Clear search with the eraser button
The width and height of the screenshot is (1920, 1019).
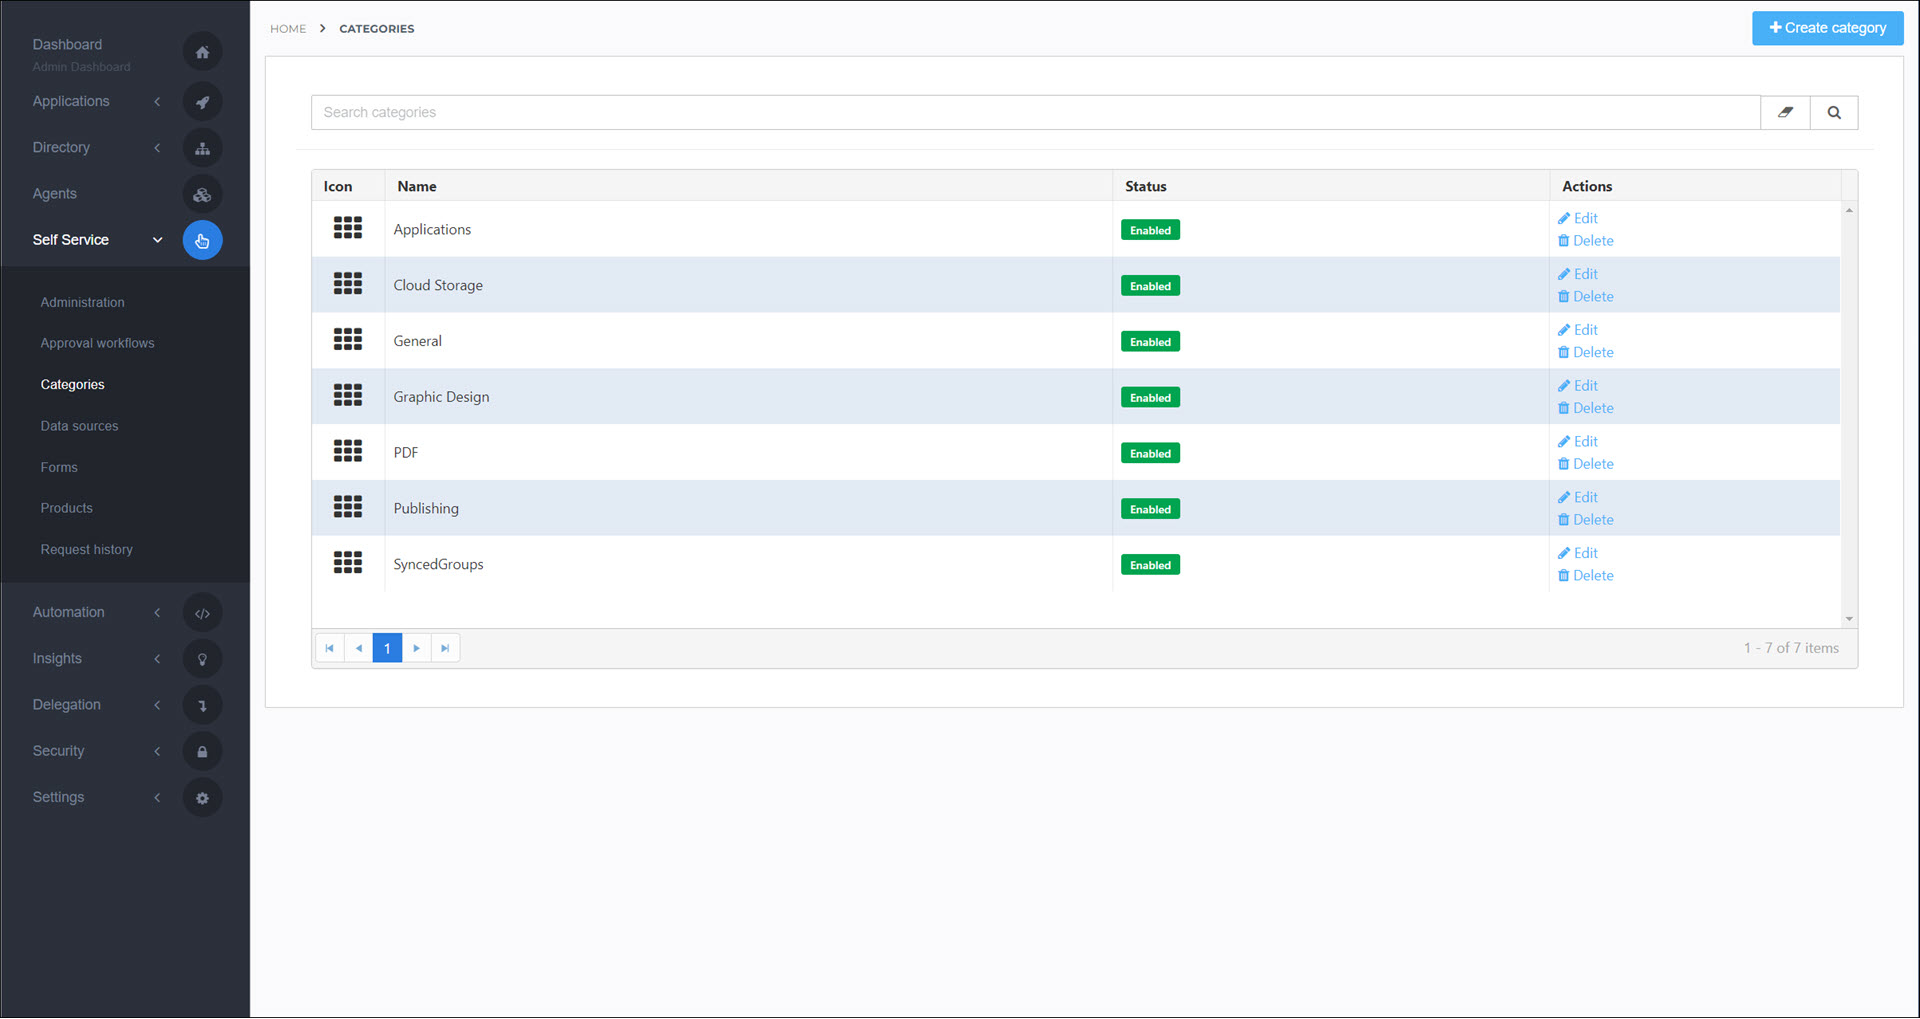1785,112
